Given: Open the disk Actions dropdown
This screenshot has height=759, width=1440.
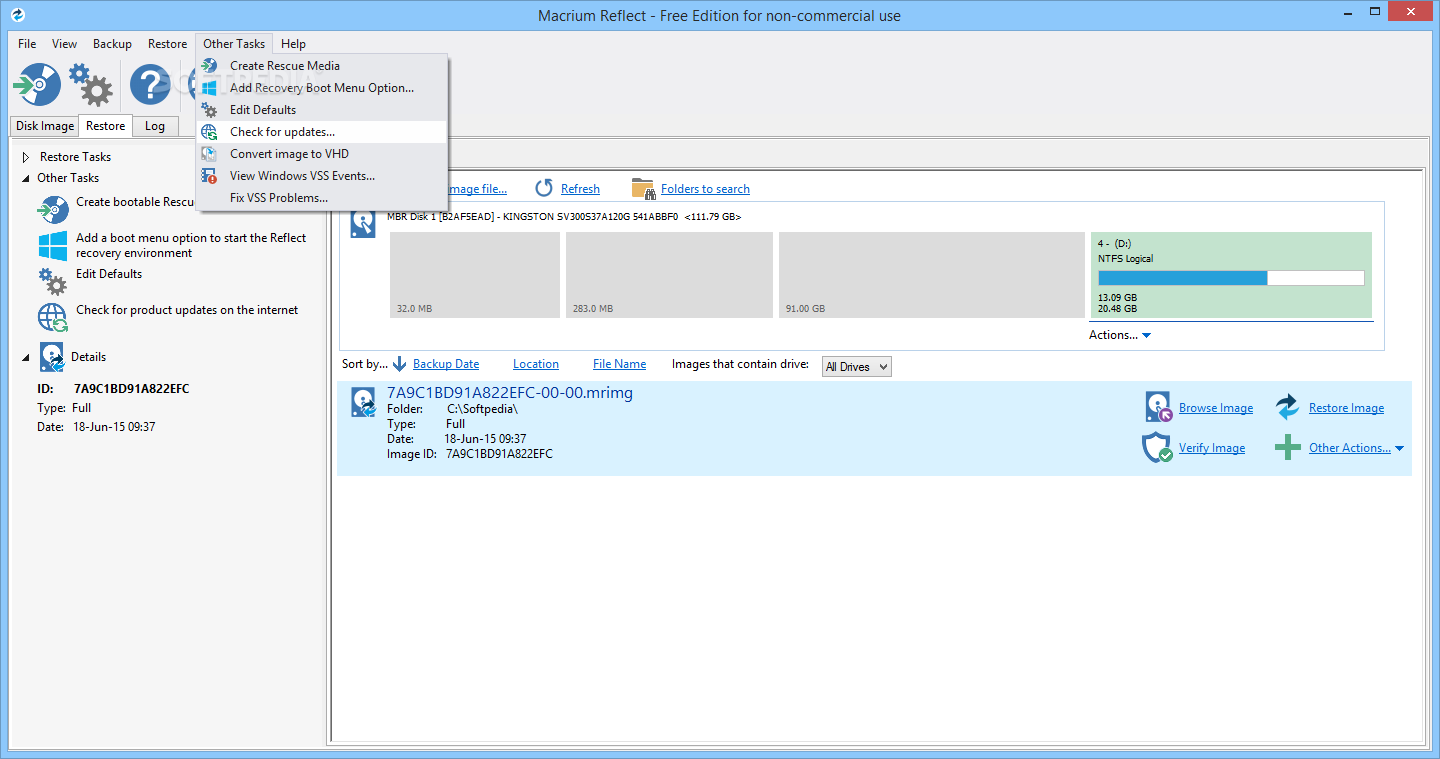Looking at the screenshot, I should pos(1120,335).
